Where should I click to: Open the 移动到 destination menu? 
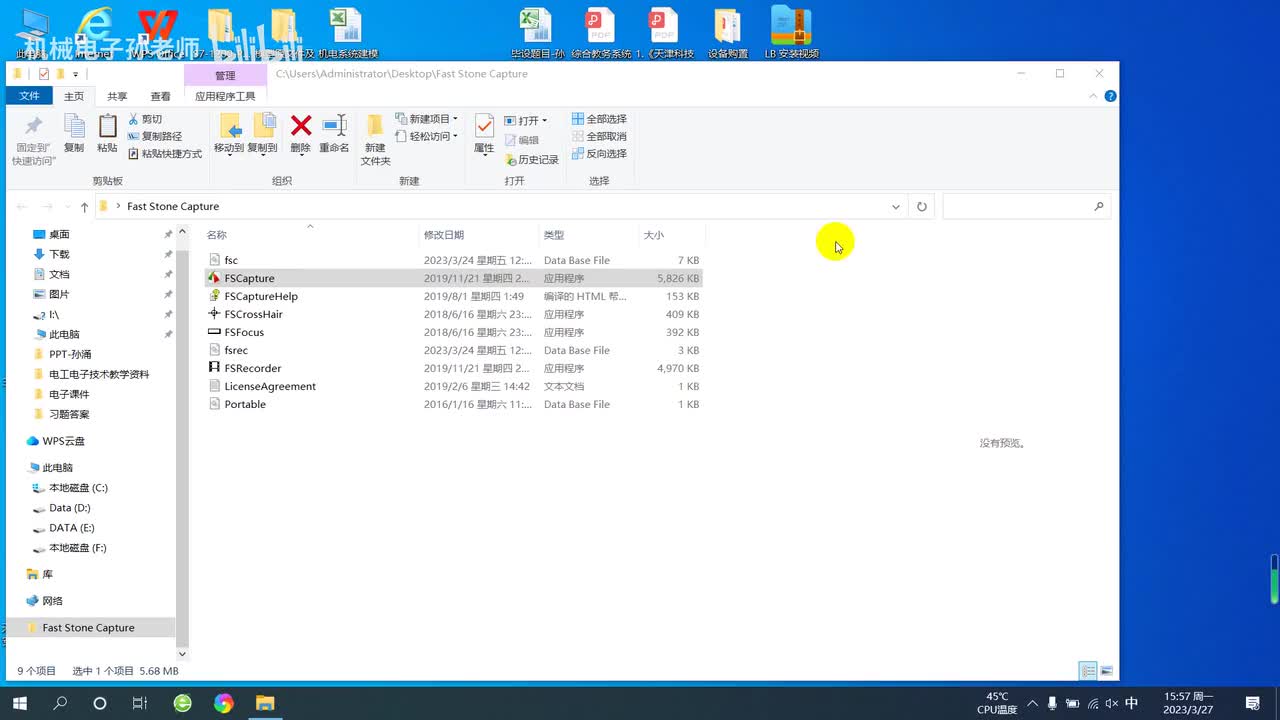[229, 134]
